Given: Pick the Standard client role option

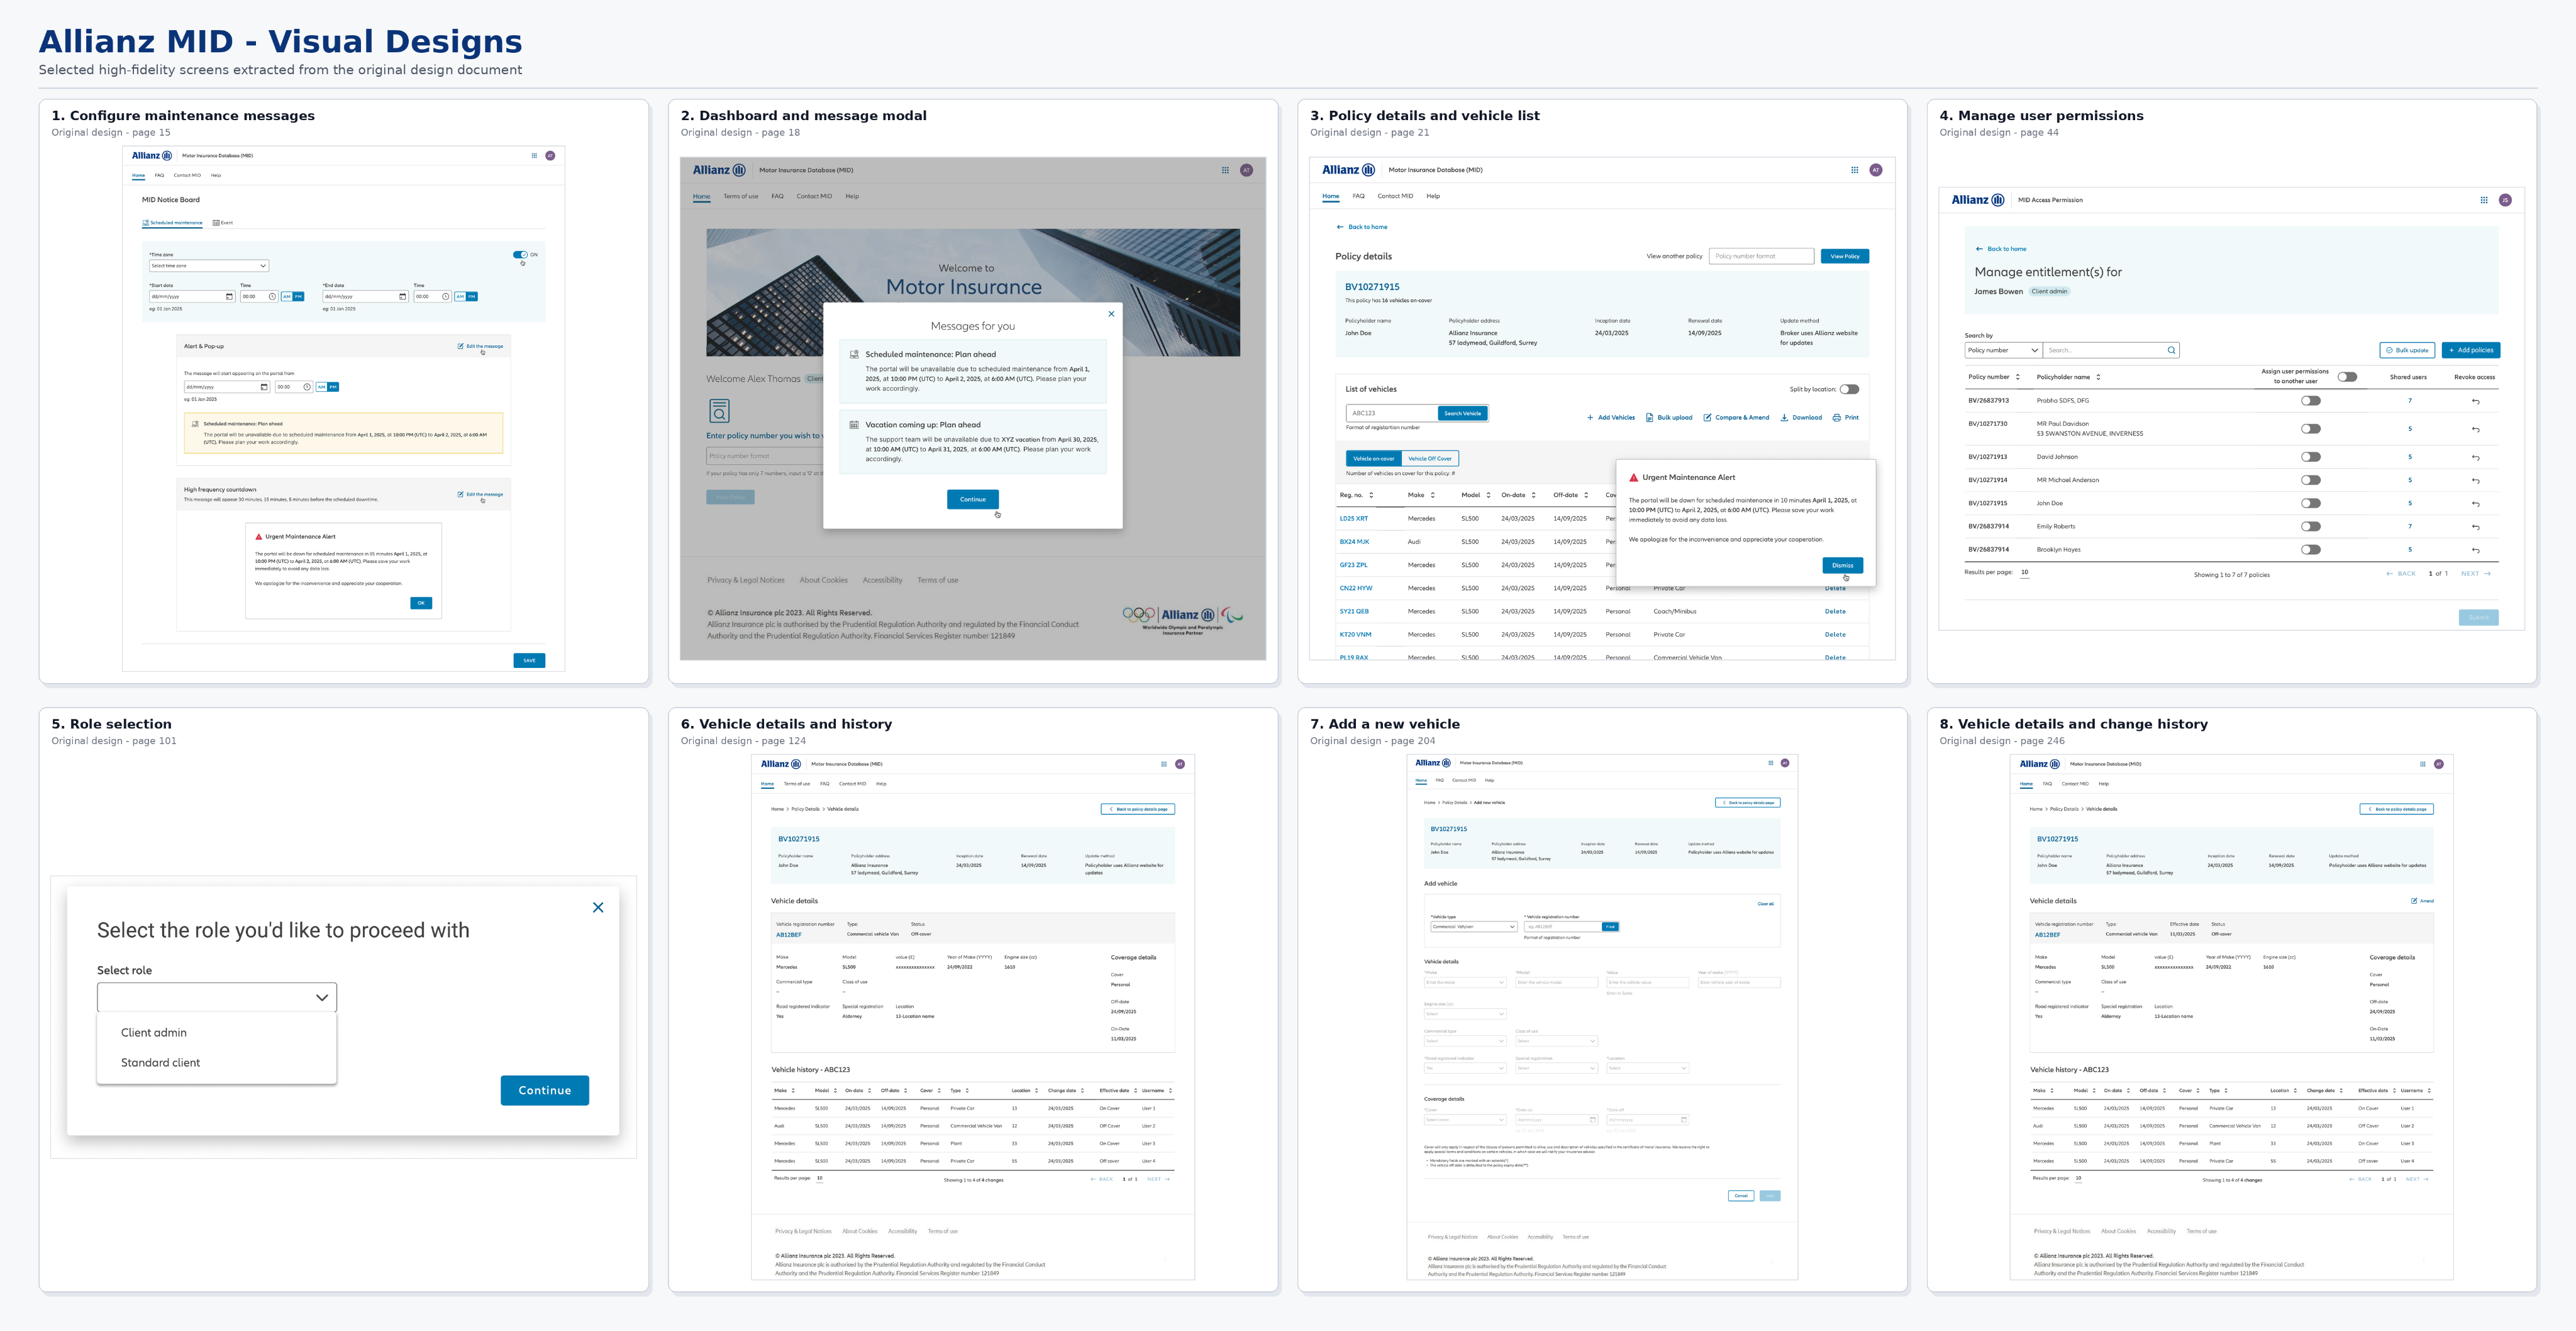Looking at the screenshot, I should 160,1063.
